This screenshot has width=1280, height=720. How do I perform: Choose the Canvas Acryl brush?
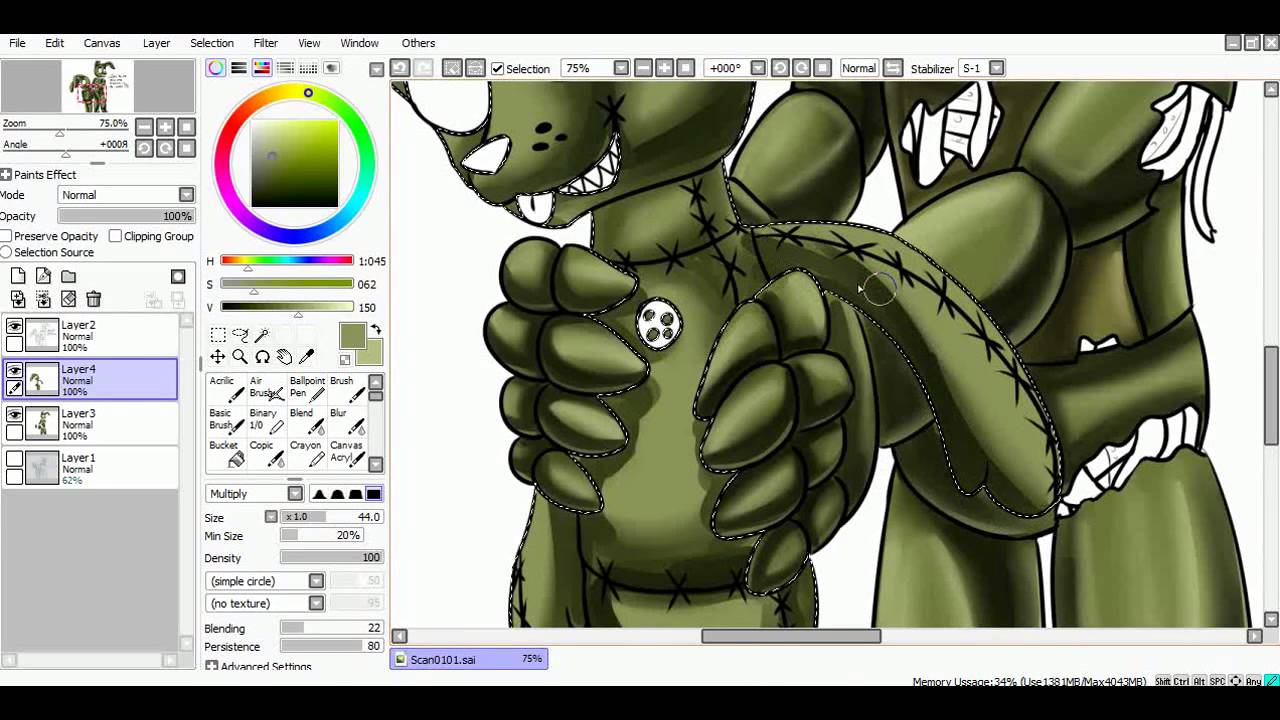click(x=347, y=454)
